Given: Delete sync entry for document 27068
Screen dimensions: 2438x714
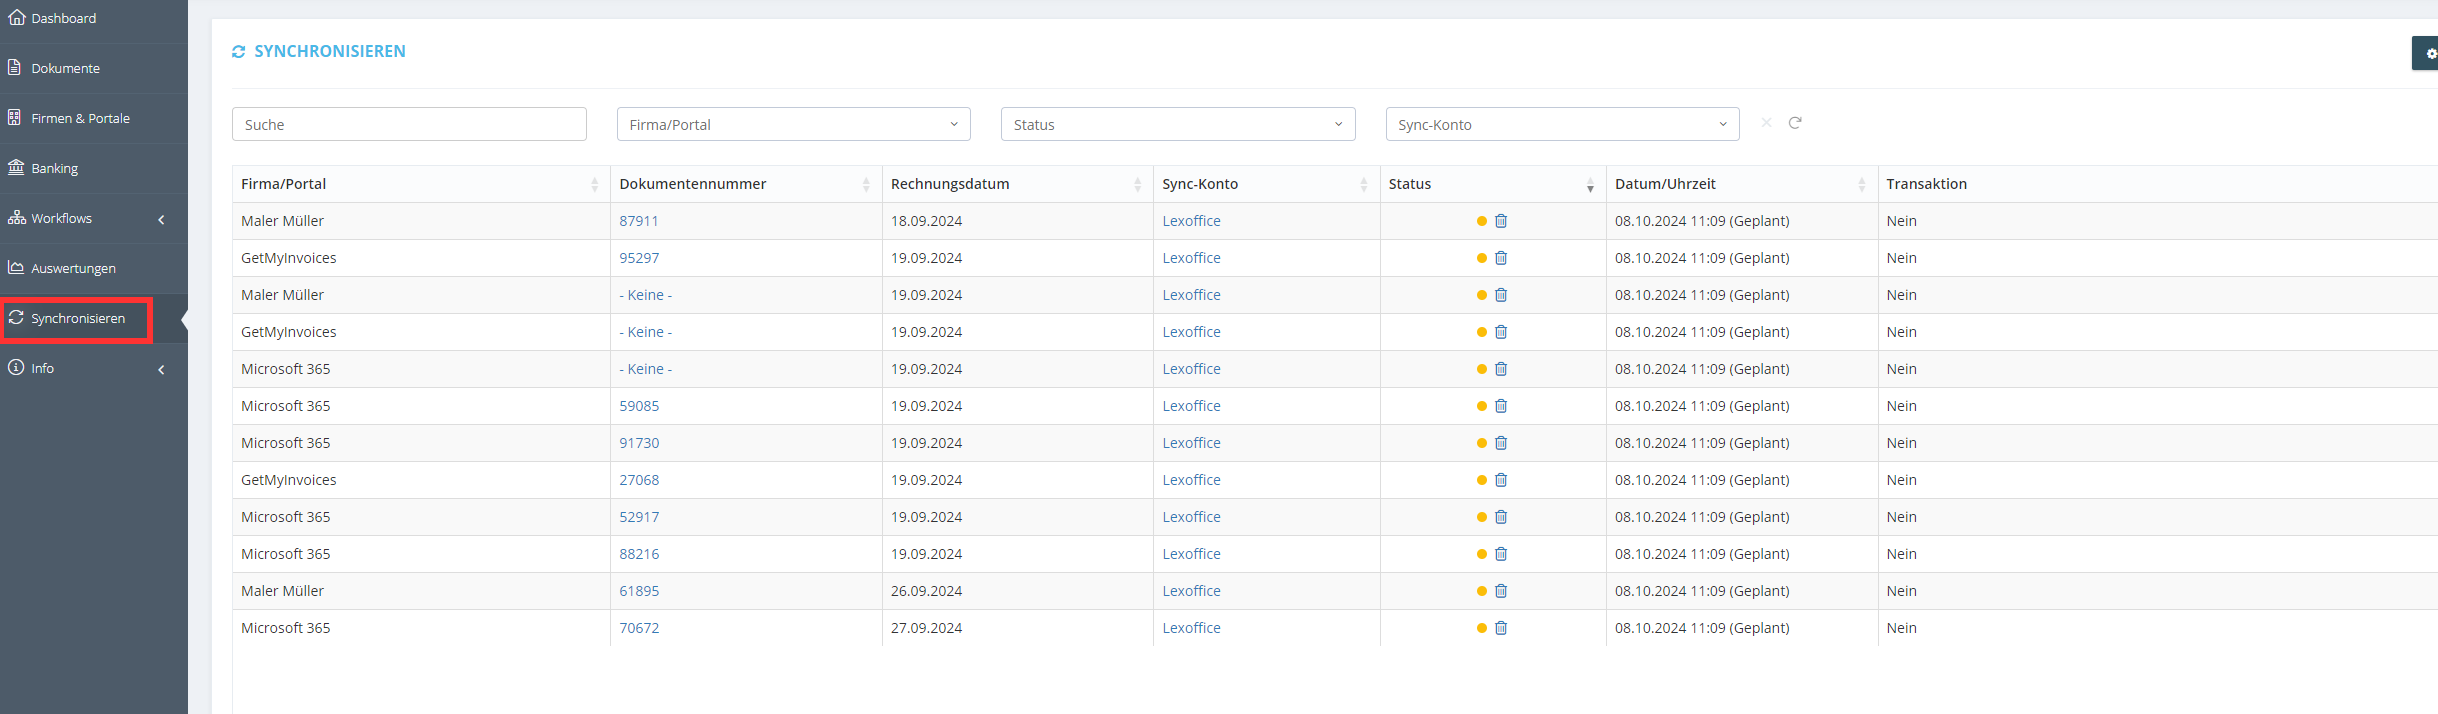Looking at the screenshot, I should point(1501,480).
